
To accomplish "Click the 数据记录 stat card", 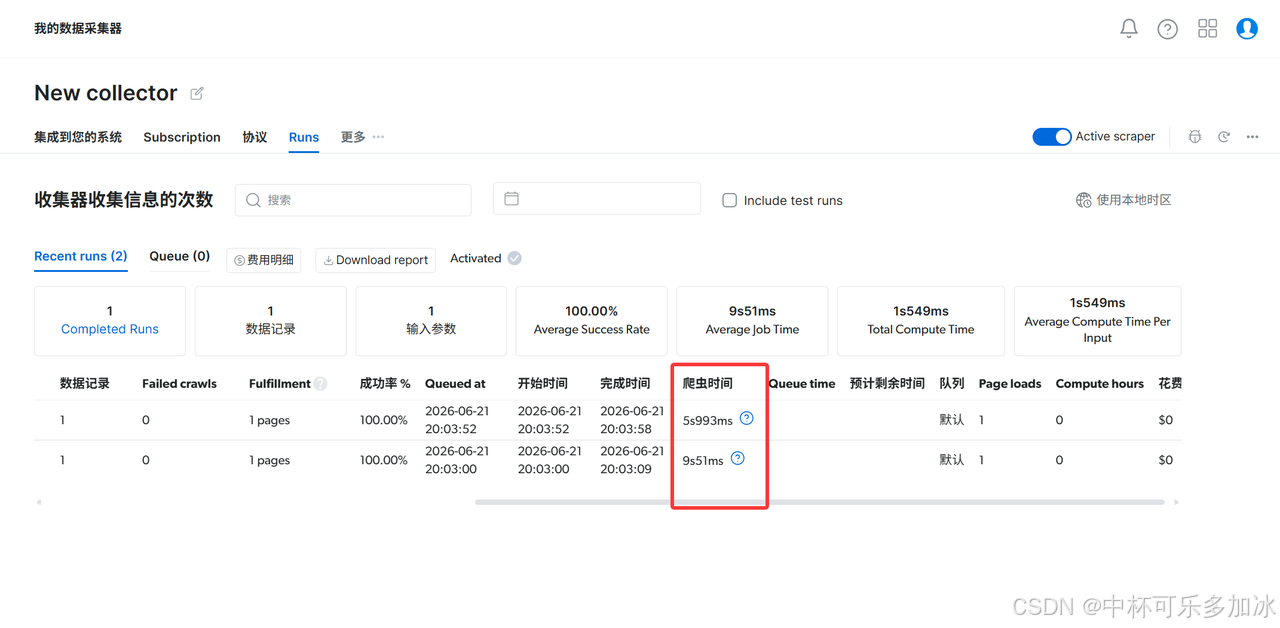I will 271,321.
